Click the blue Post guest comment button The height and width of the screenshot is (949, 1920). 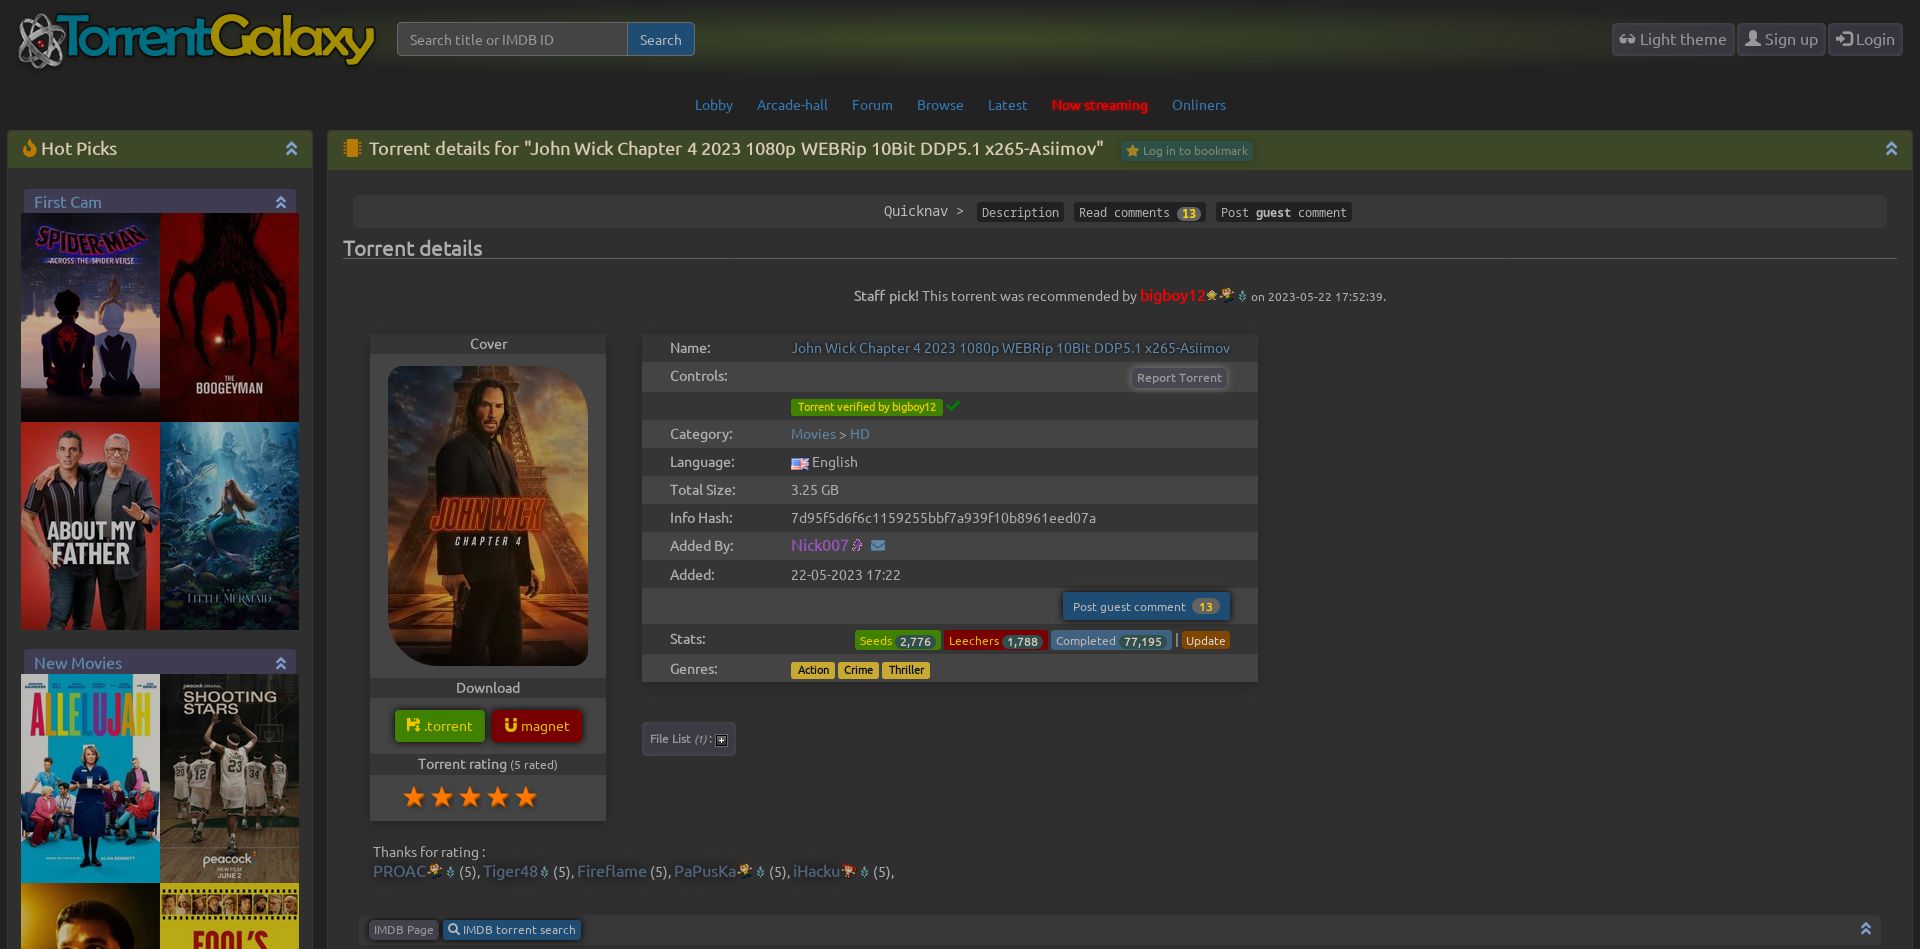1146,607
